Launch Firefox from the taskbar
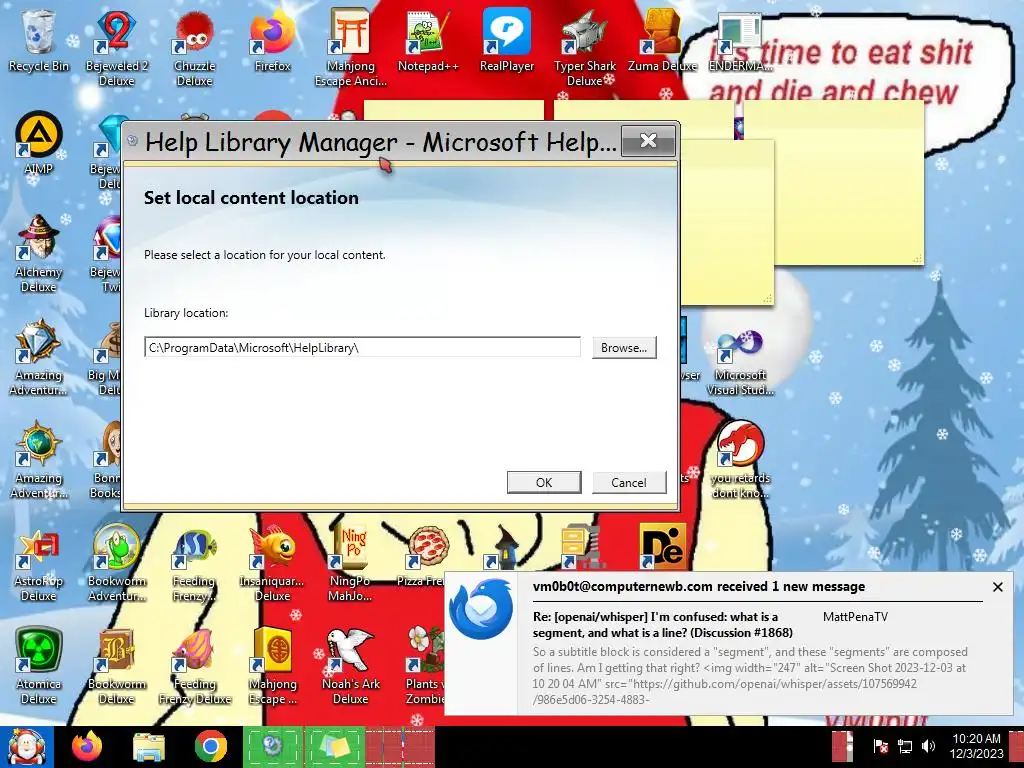 (x=88, y=747)
